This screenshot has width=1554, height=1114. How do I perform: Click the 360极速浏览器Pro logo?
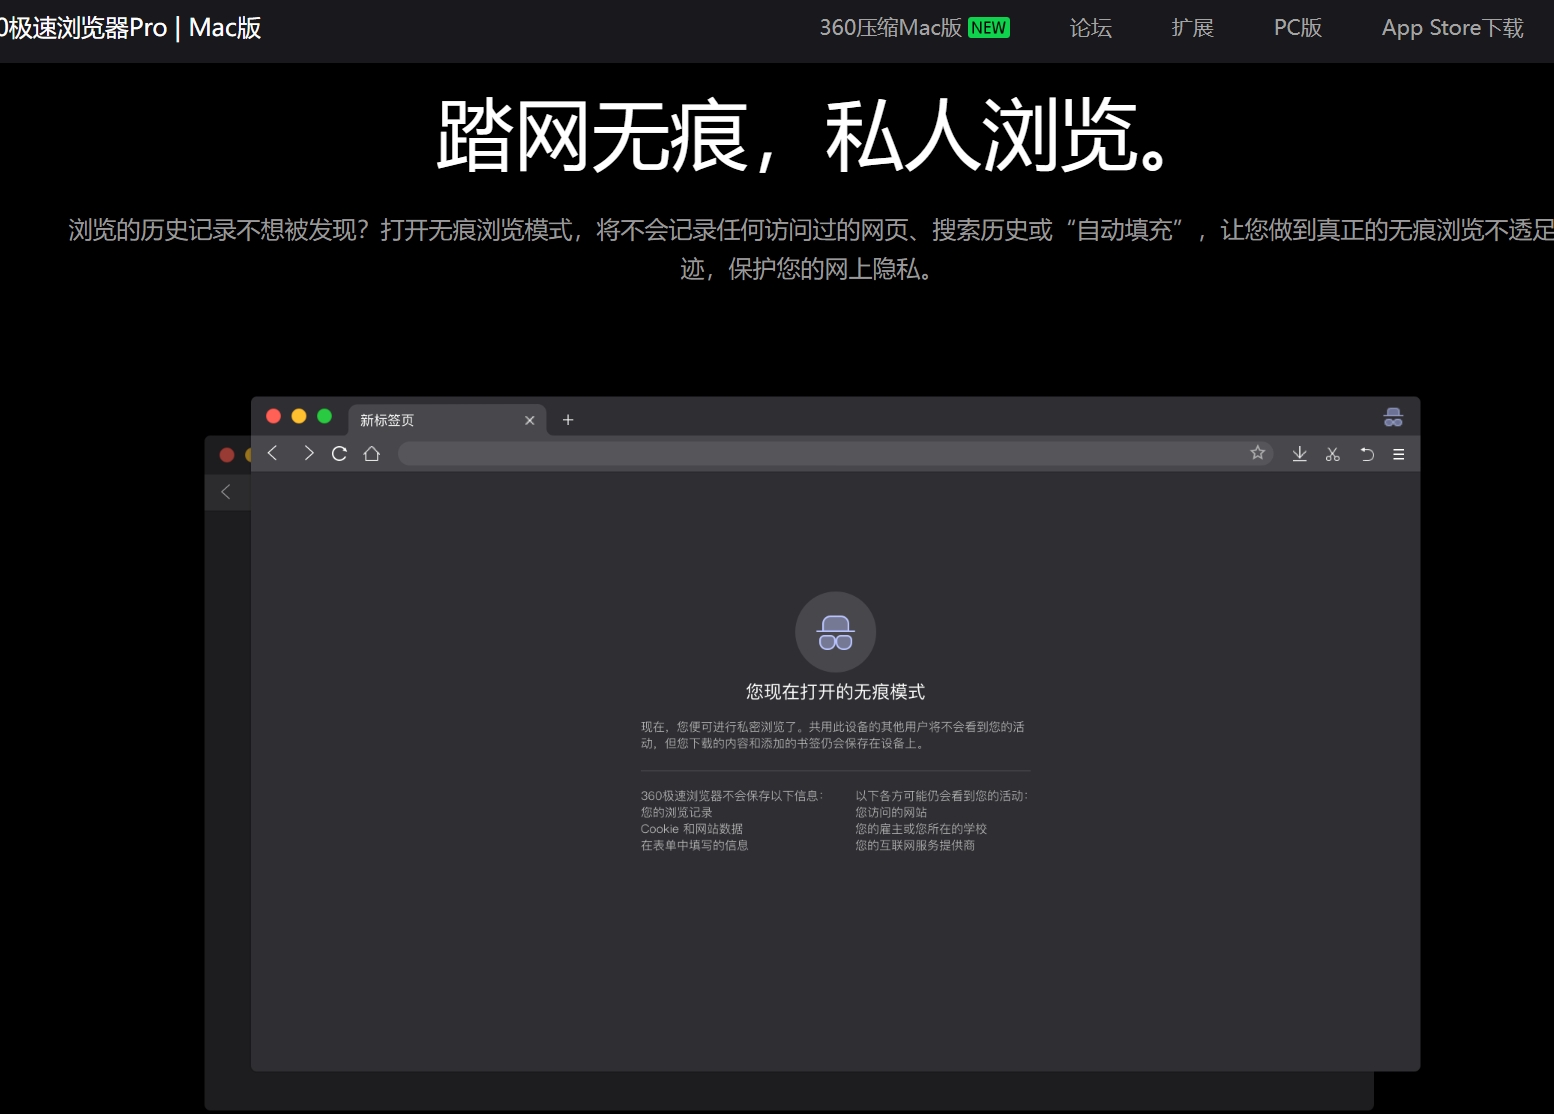pyautogui.click(x=131, y=28)
